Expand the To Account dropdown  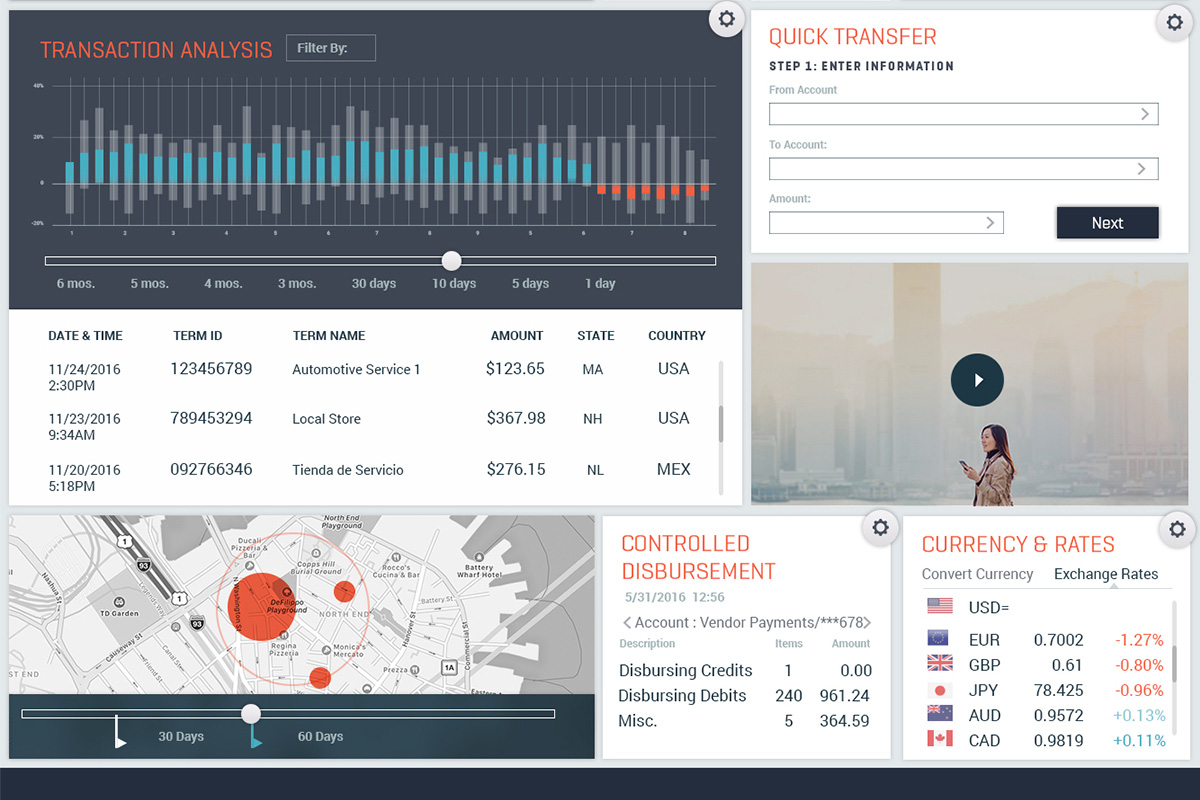(1141, 169)
